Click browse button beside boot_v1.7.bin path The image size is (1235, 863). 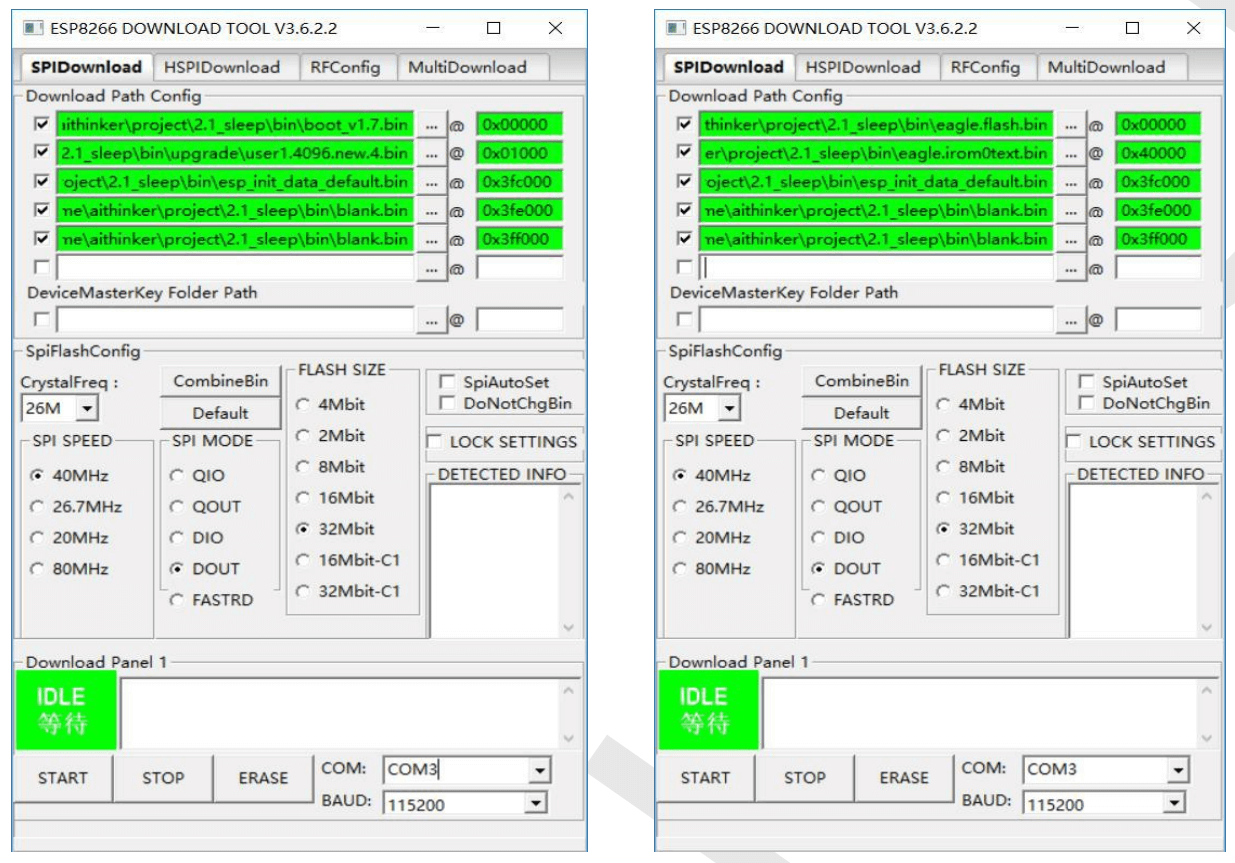click(x=431, y=125)
